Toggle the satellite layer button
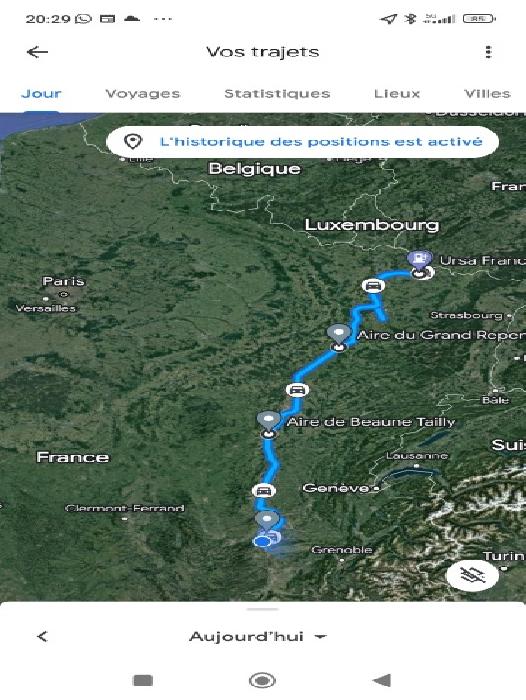 [x=472, y=575]
